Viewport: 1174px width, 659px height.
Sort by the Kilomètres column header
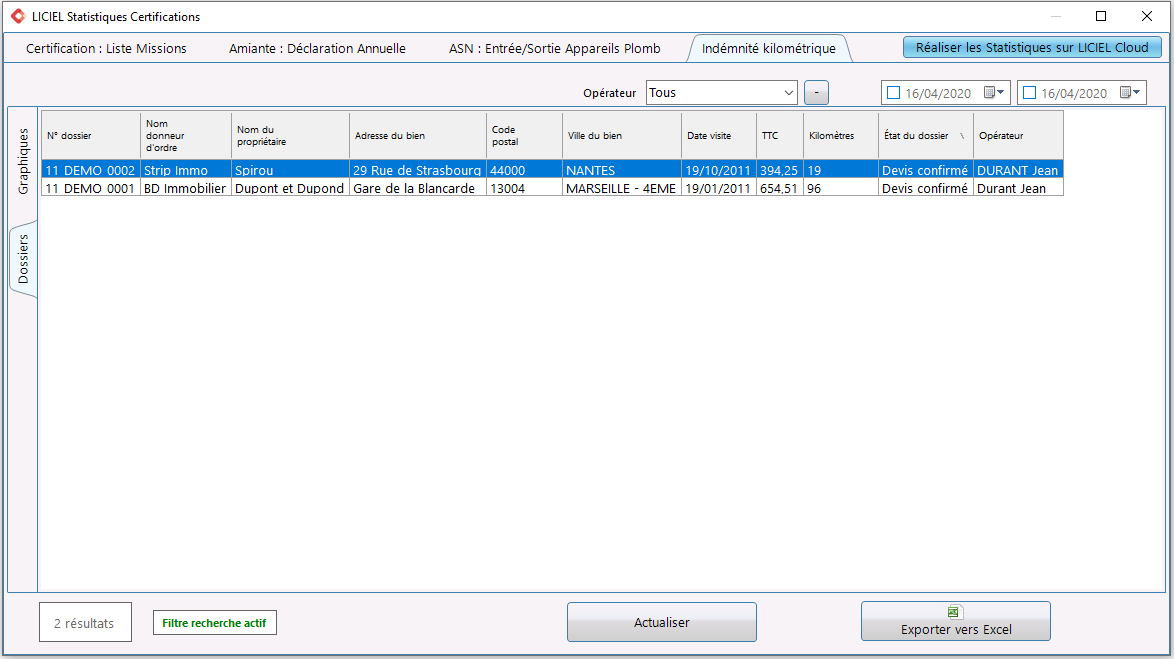click(841, 136)
